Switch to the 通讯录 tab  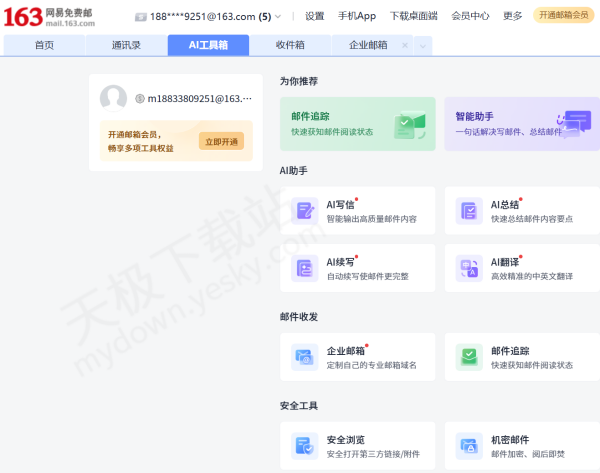click(x=126, y=46)
